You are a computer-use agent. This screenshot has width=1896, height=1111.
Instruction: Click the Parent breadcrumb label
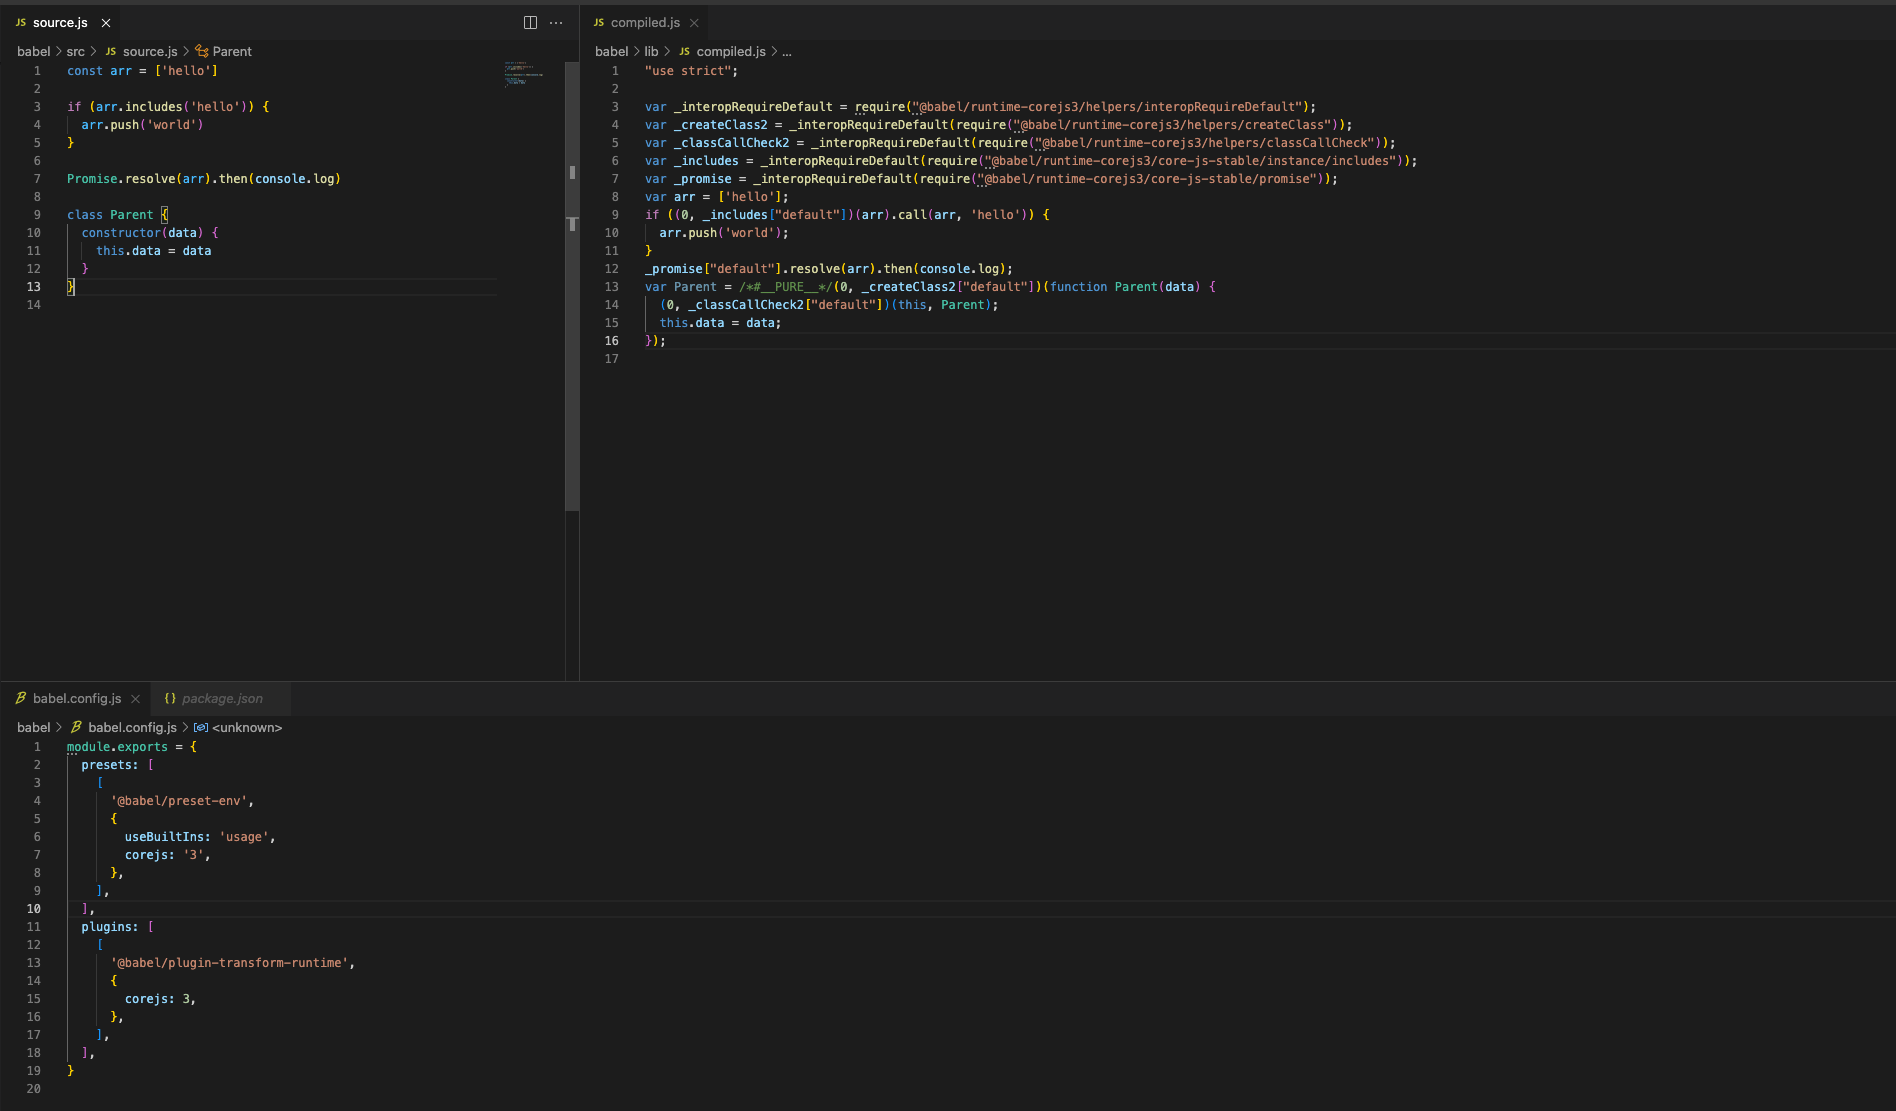click(x=232, y=51)
